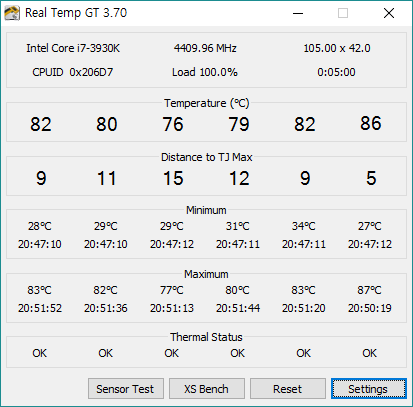Image resolution: width=413 pixels, height=407 pixels.
Task: Open the Settings dialog
Action: pos(369,388)
